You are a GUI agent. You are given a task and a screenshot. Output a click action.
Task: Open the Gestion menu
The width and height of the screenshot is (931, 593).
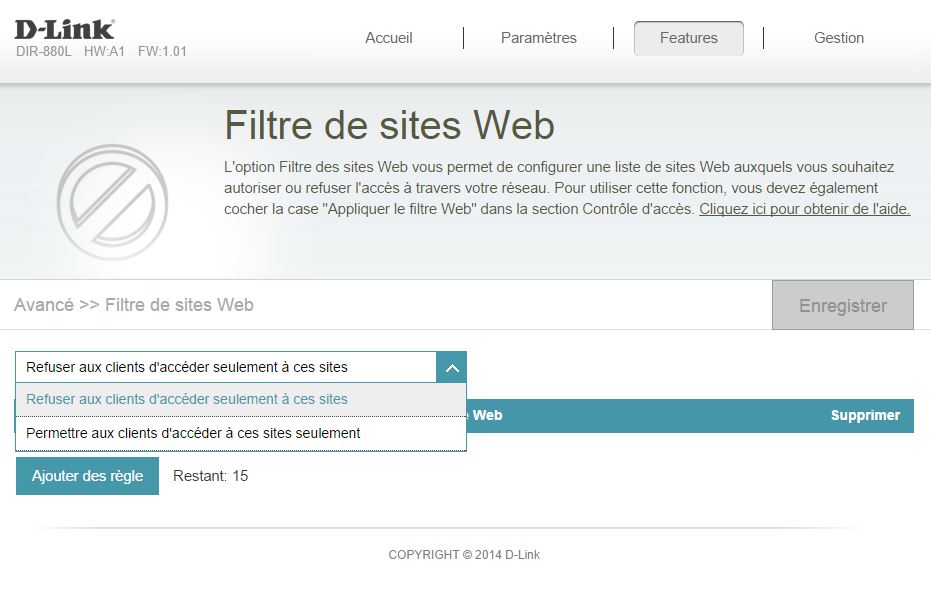tap(838, 38)
